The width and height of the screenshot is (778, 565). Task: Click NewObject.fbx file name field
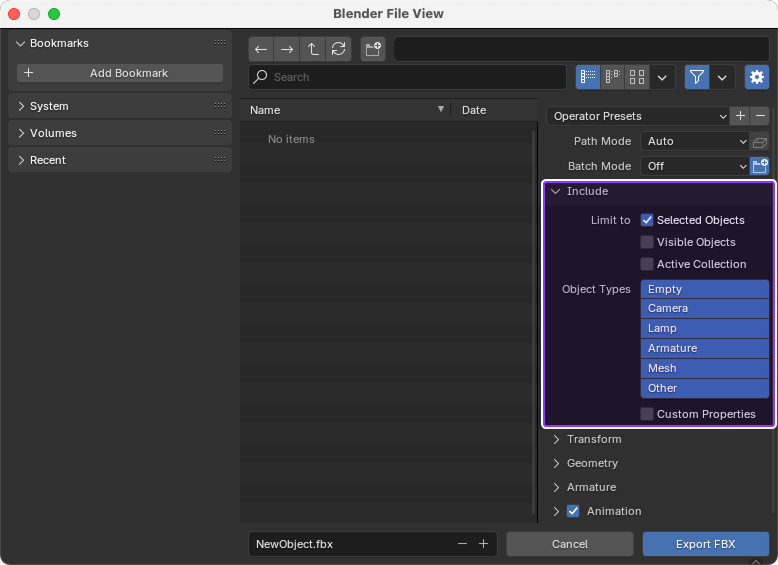click(x=372, y=544)
